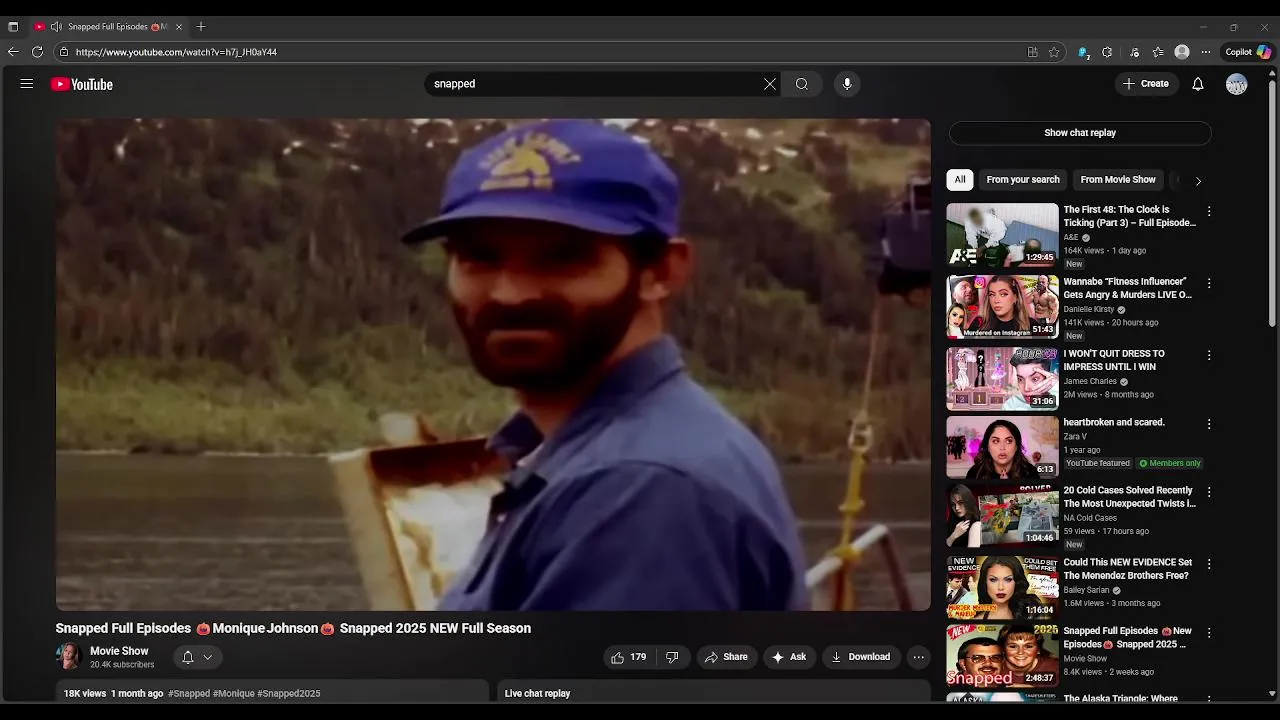Open options for 20 Cold Cases video

1209,492
